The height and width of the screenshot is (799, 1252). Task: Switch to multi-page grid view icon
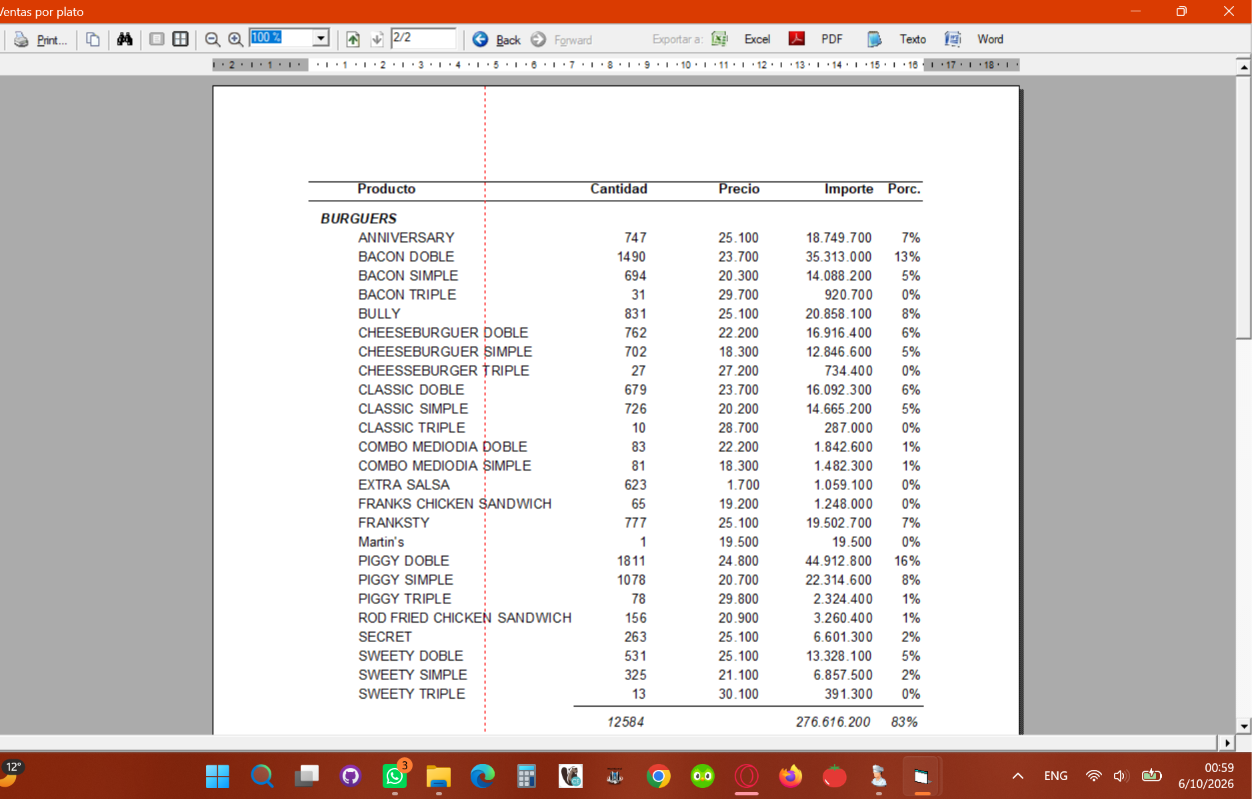[x=180, y=40]
